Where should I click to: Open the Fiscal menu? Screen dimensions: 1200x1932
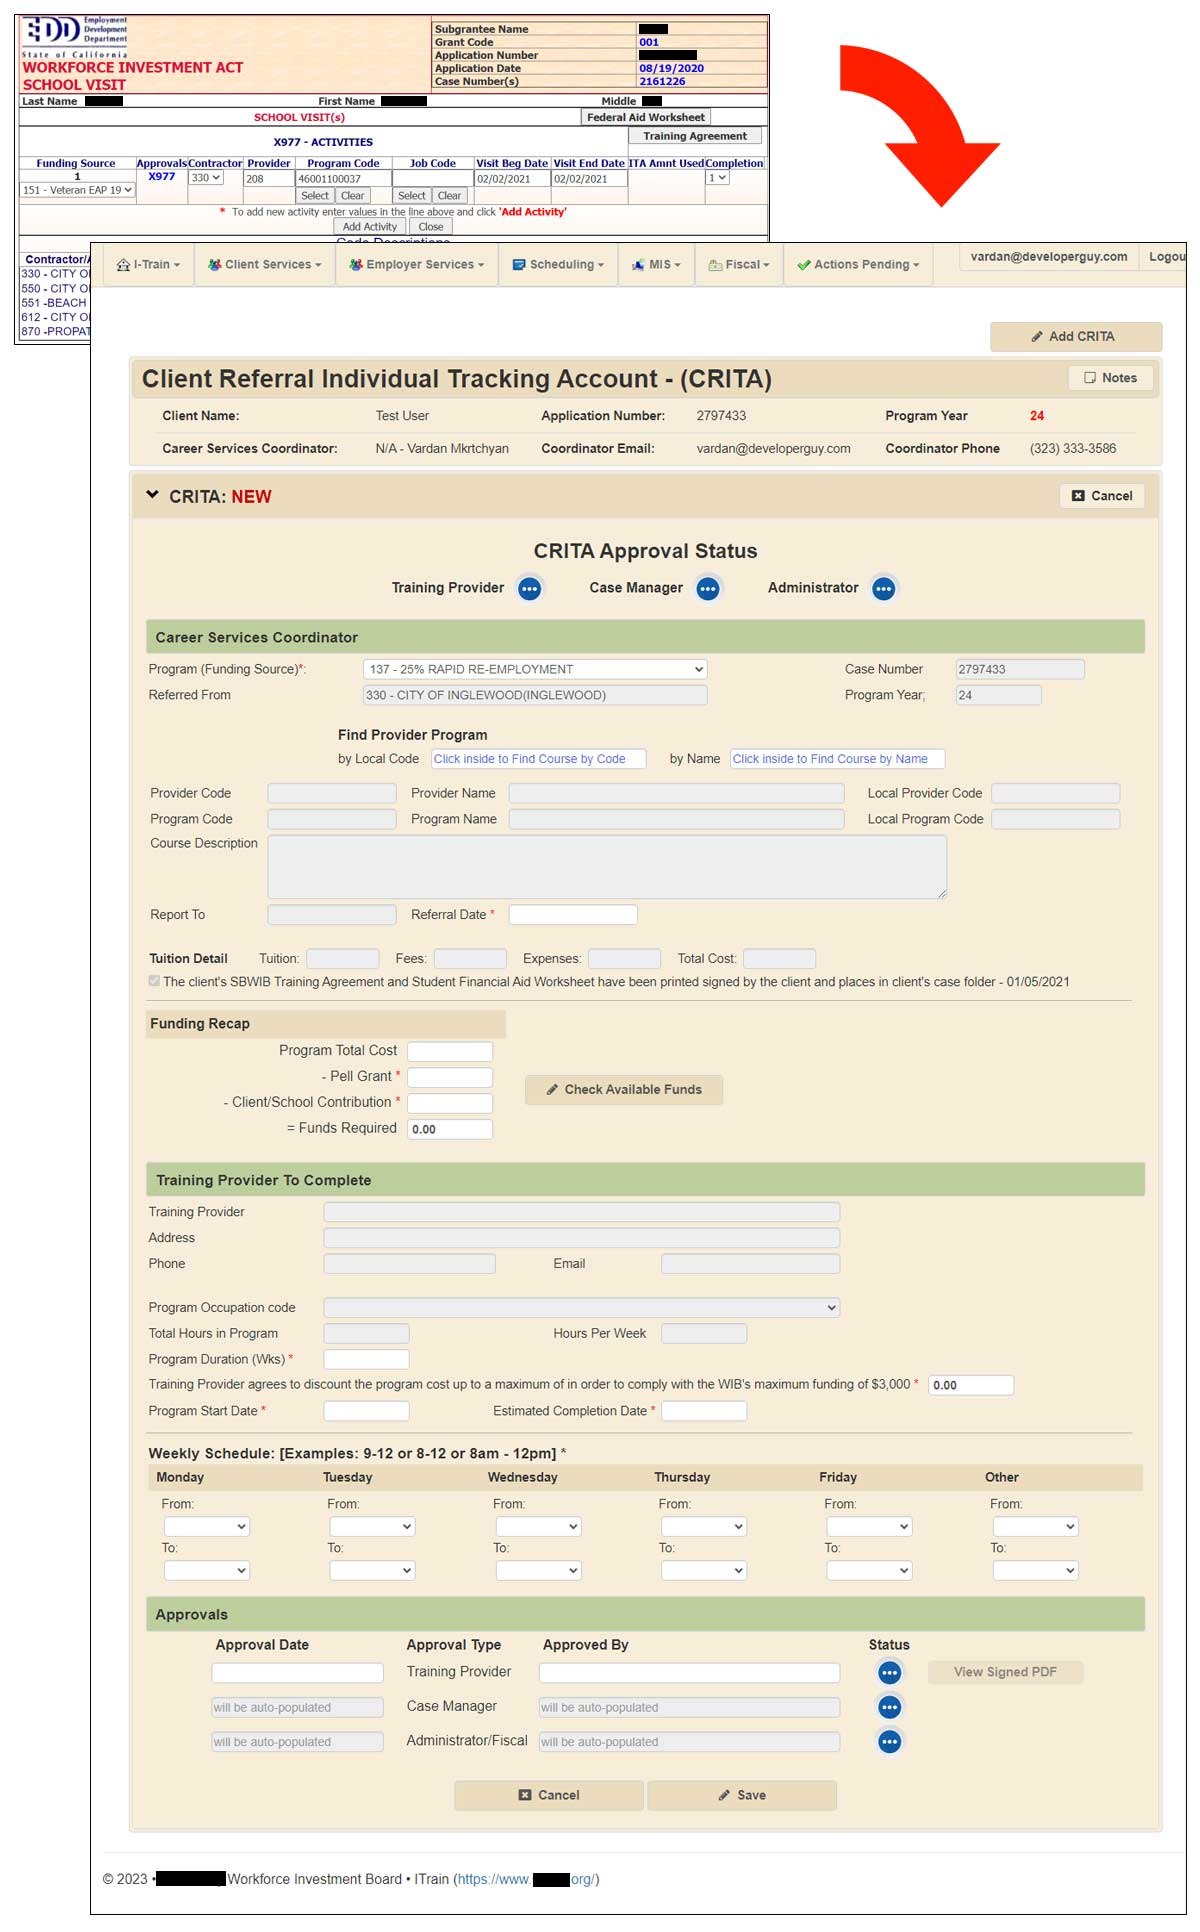coord(739,265)
